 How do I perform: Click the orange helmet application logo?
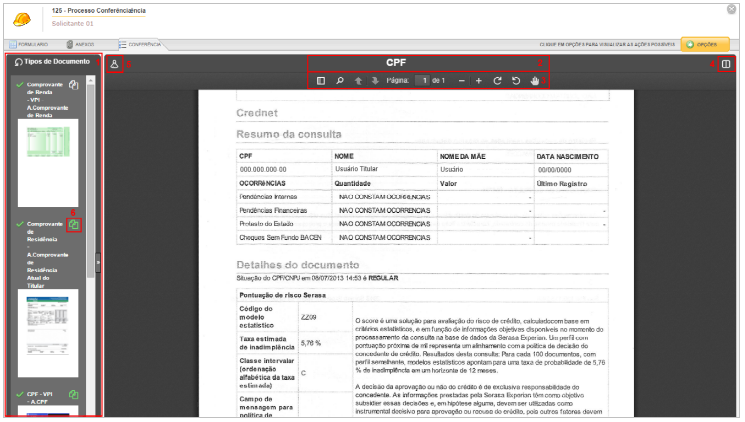pyautogui.click(x=22, y=19)
